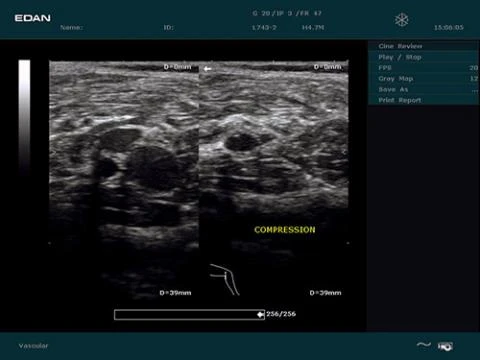The width and height of the screenshot is (480, 360).
Task: Click the Name field label
Action: 71,28
